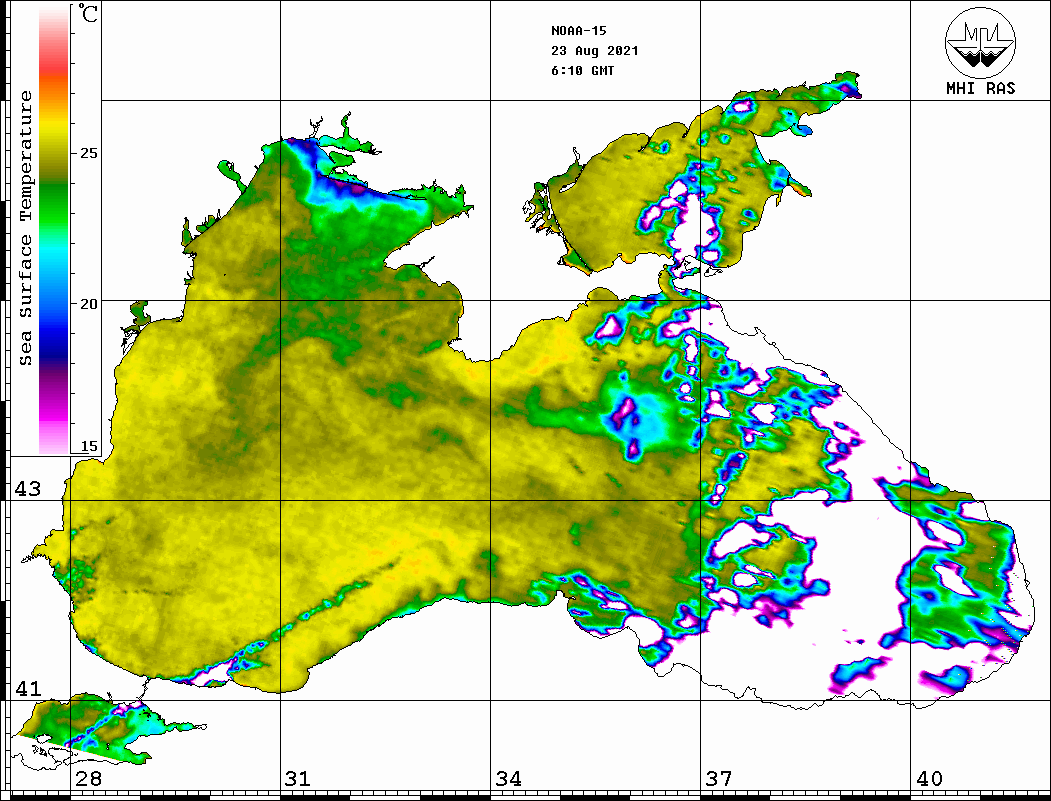Click latitude label 41

tap(27, 689)
